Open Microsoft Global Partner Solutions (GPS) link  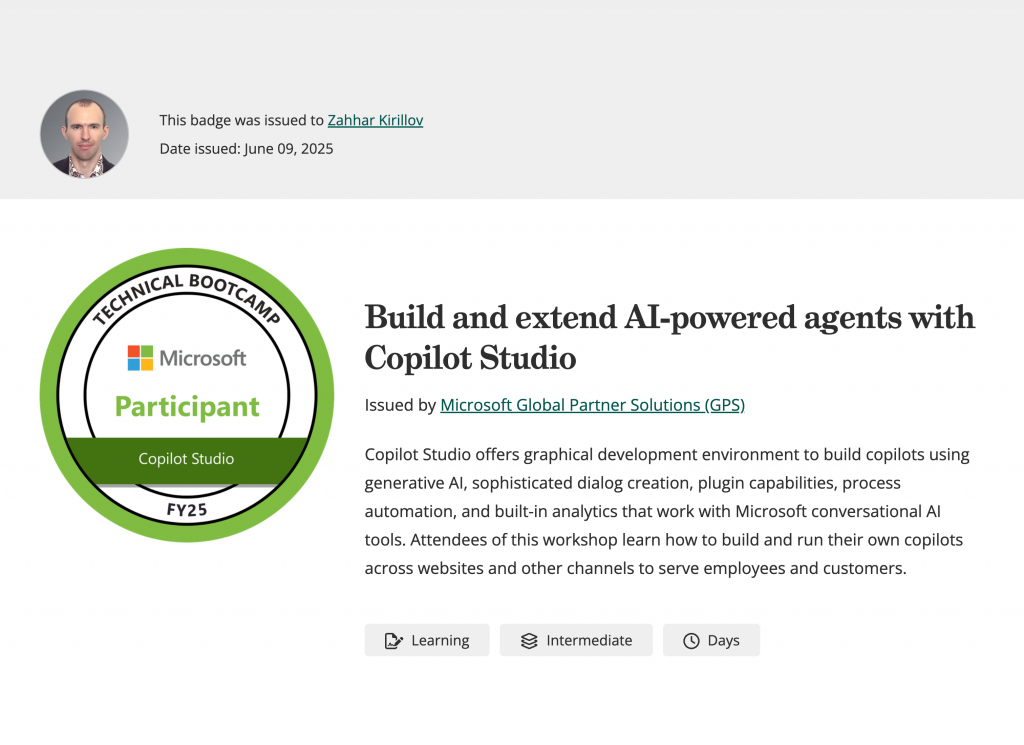(592, 405)
